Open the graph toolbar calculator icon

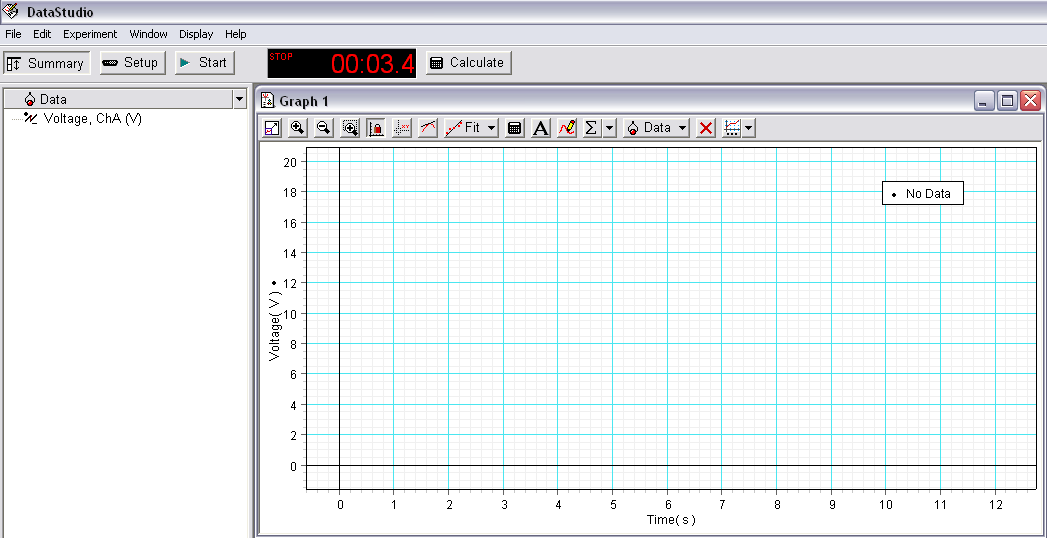(x=514, y=127)
